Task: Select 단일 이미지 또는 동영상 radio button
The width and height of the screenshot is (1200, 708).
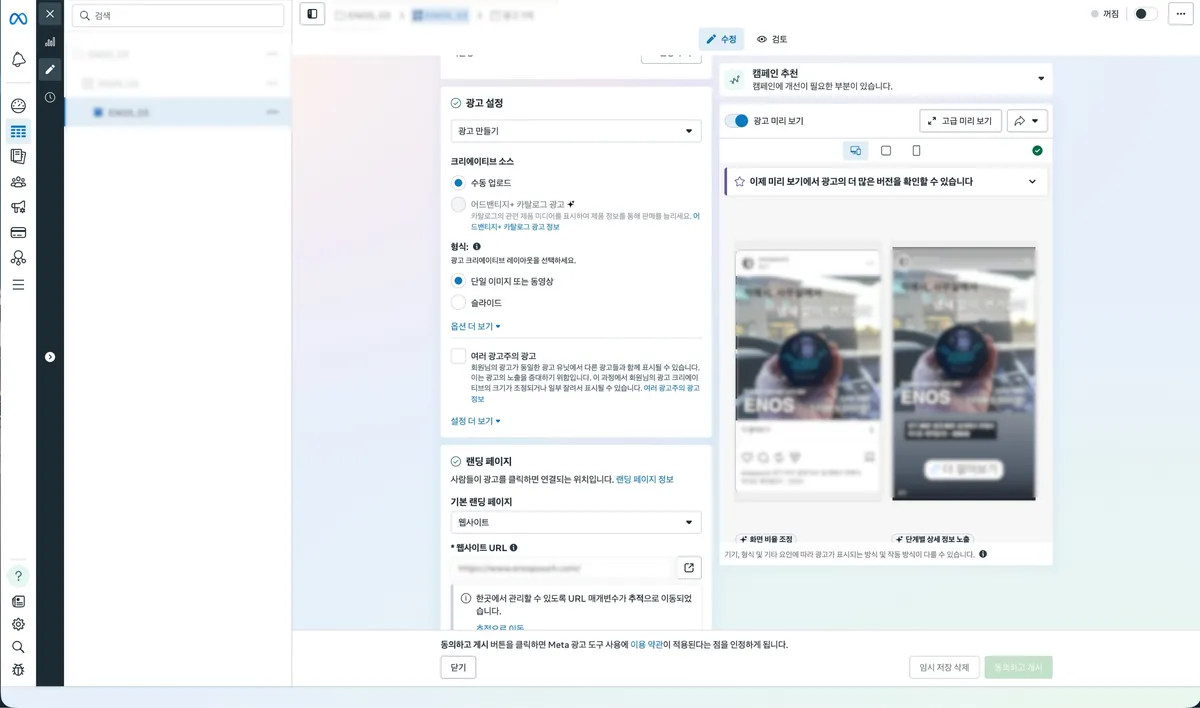Action: click(x=458, y=281)
